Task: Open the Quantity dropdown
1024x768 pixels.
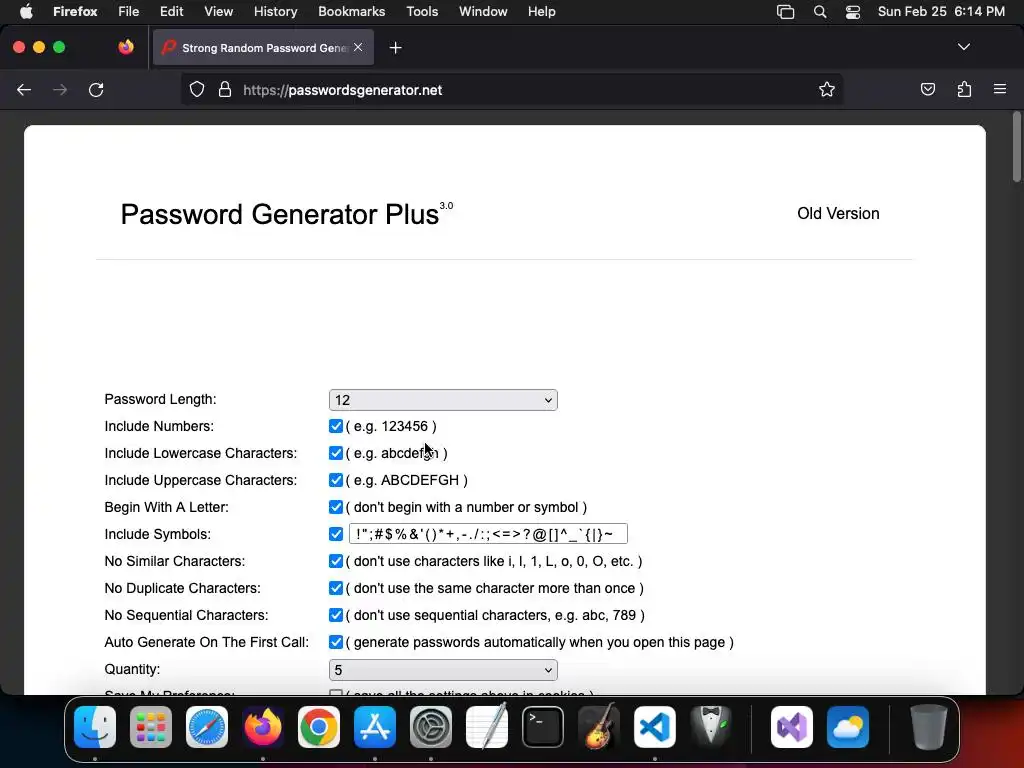Action: 443,669
